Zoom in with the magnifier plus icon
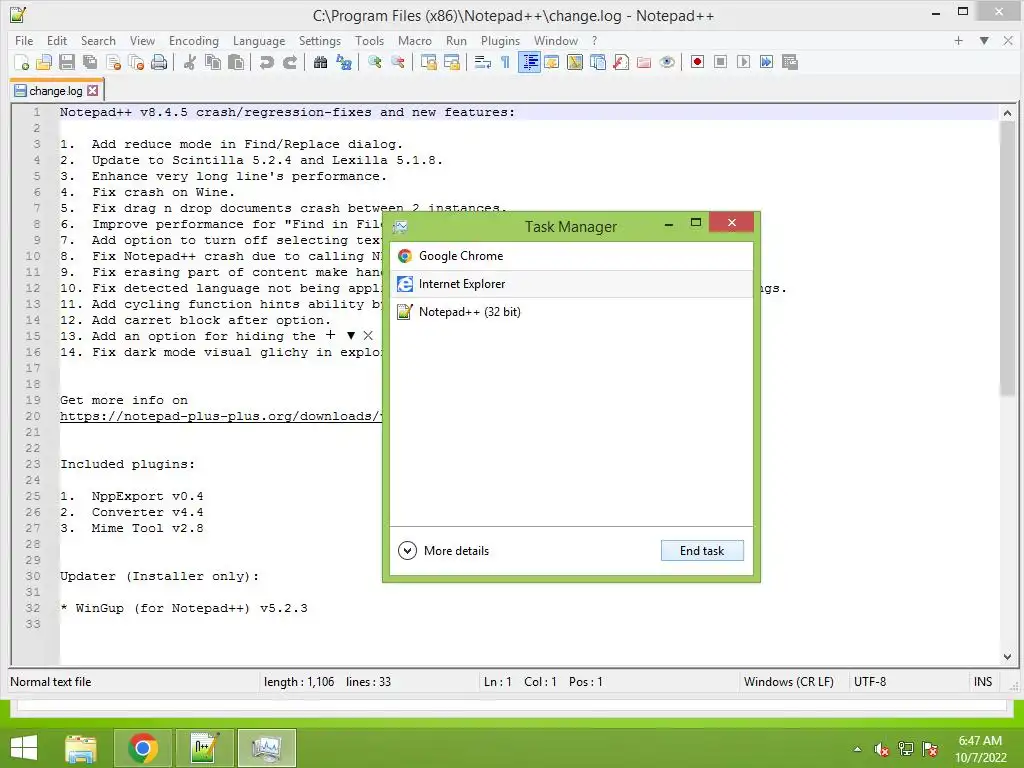 374,62
